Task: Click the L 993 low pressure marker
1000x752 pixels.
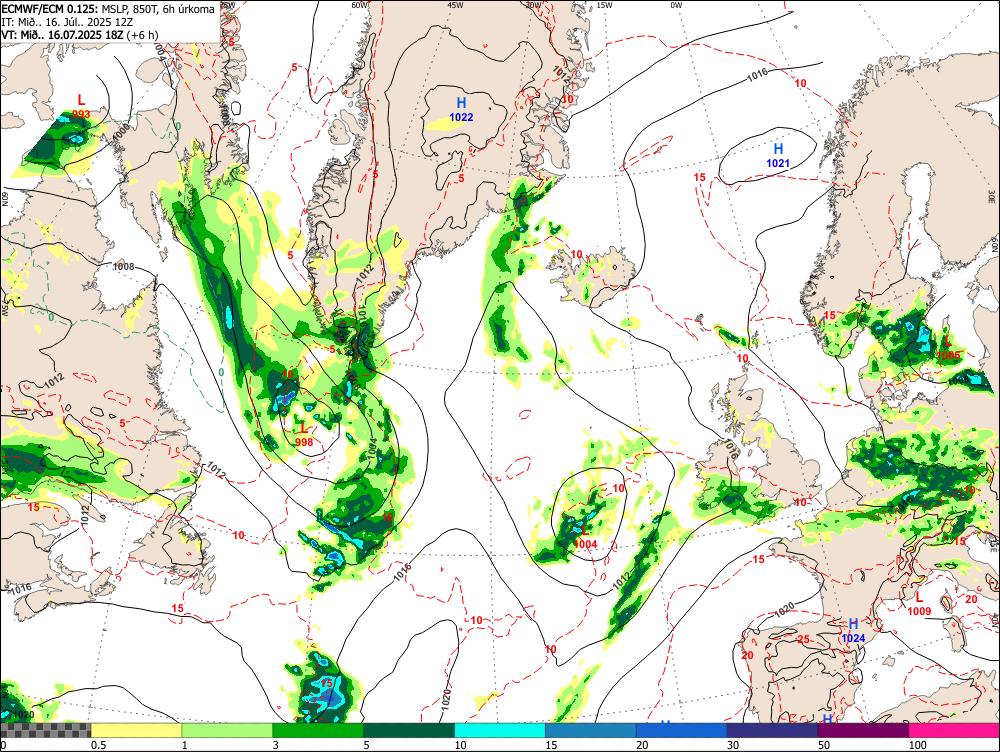Action: pos(81,107)
